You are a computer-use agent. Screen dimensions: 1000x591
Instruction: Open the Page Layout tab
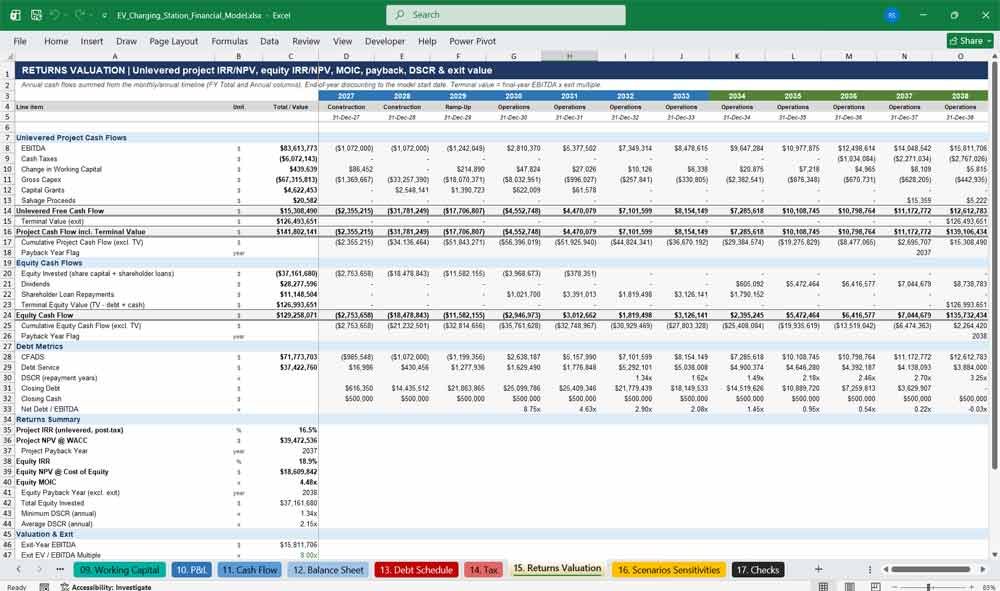[173, 41]
